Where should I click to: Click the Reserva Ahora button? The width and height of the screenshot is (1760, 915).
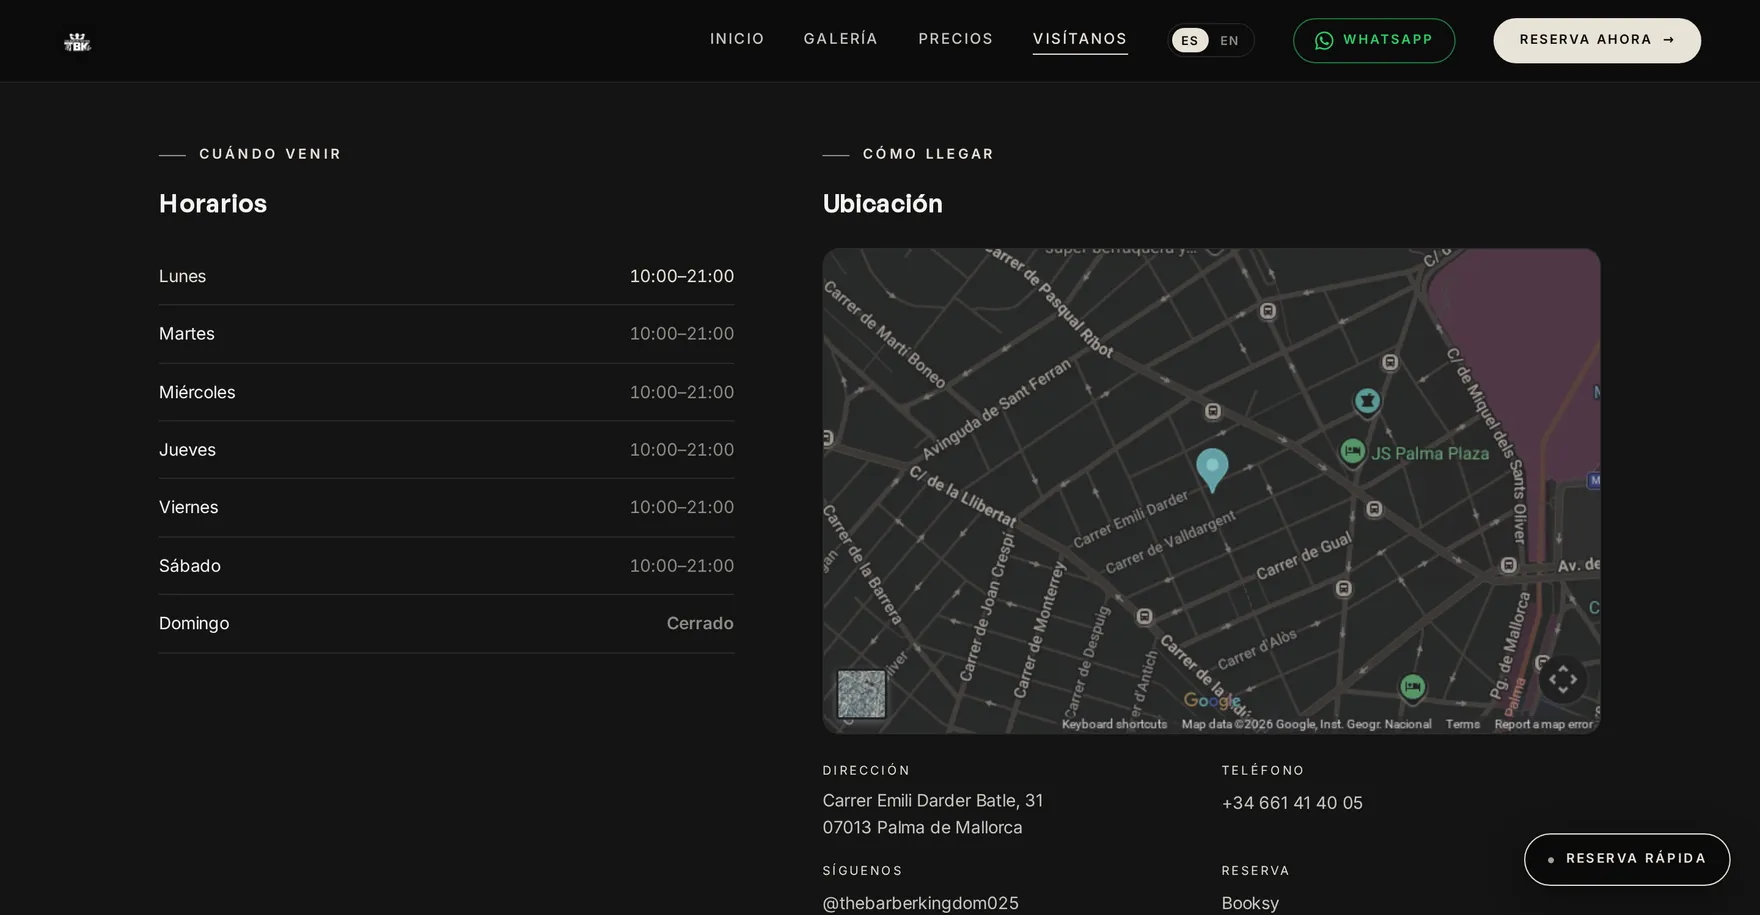coord(1597,41)
